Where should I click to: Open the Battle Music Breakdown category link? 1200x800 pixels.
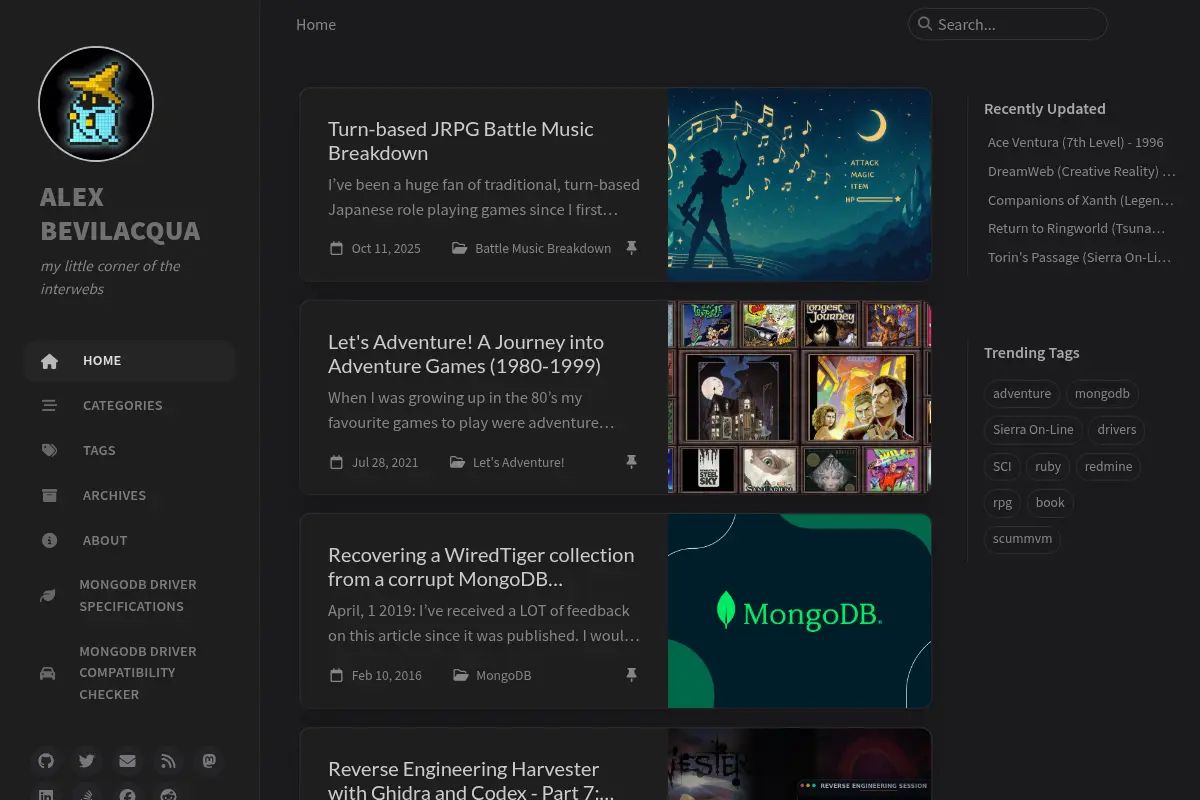coord(543,248)
